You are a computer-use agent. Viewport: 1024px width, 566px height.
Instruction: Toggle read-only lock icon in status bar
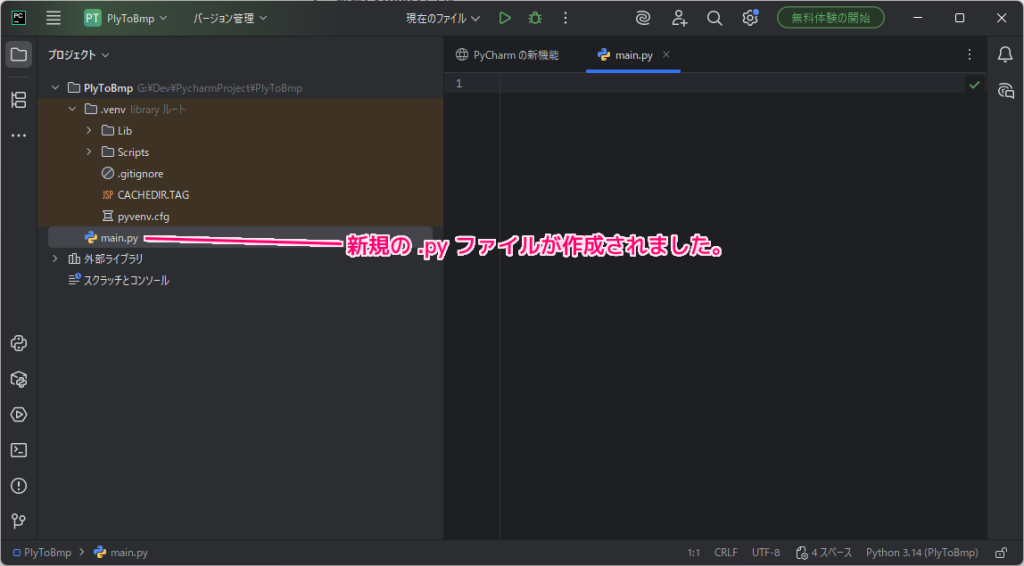(x=1000, y=553)
